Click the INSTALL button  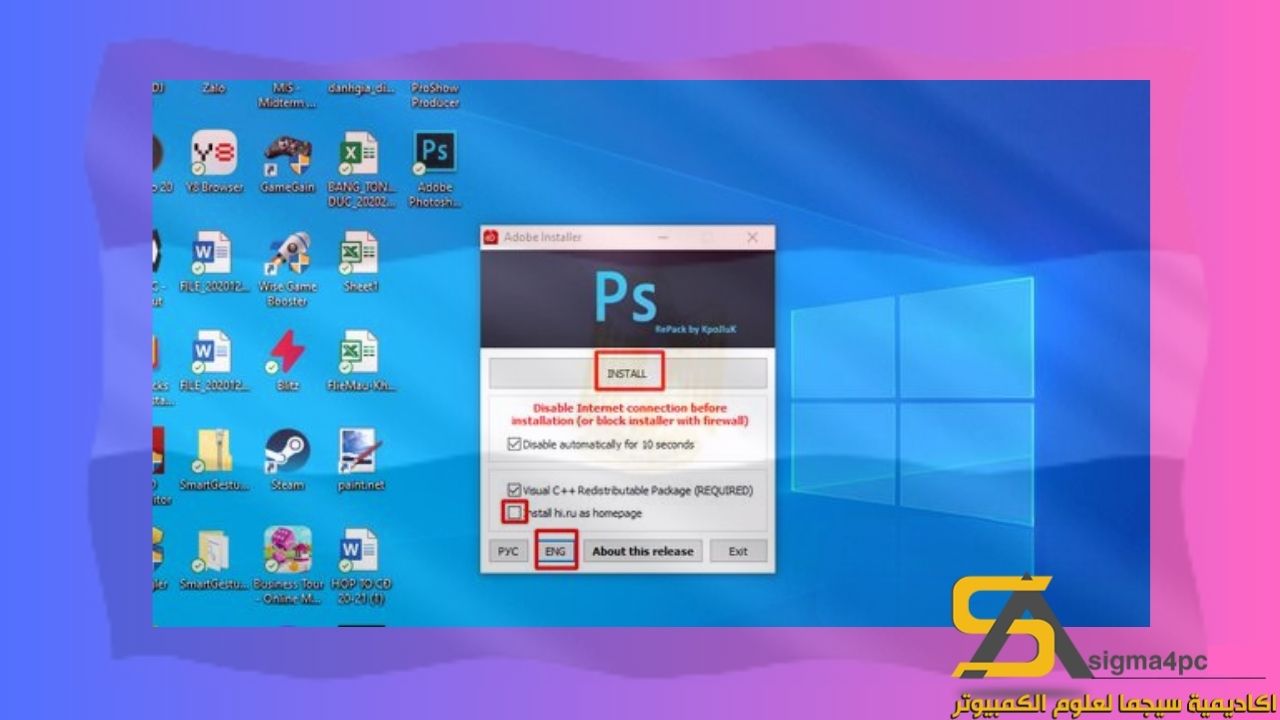click(x=627, y=373)
